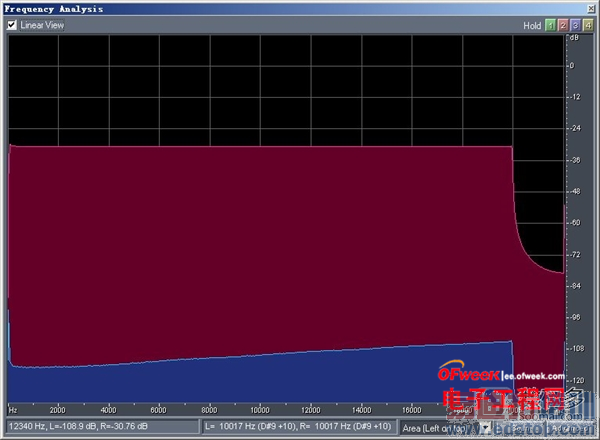Click the -72 dB scale label
Viewport: 600px width, 440px height.
(575, 254)
